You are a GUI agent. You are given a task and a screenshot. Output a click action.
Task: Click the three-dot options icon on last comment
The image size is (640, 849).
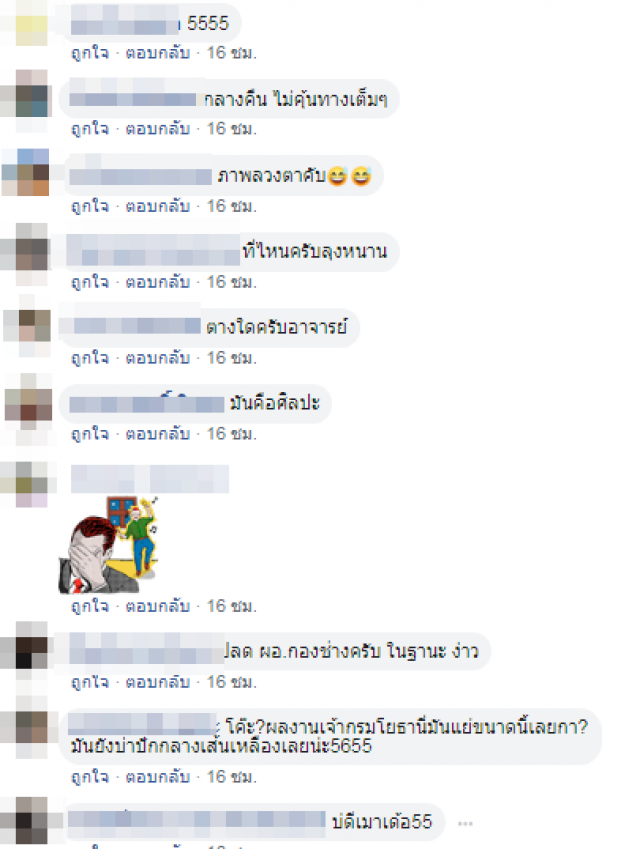coord(465,824)
